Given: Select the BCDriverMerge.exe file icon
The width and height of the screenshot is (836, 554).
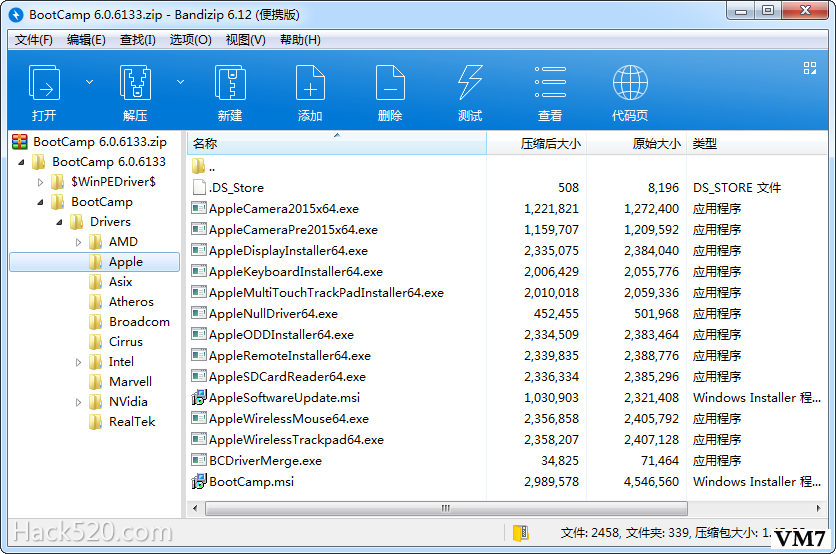Looking at the screenshot, I should (x=199, y=460).
